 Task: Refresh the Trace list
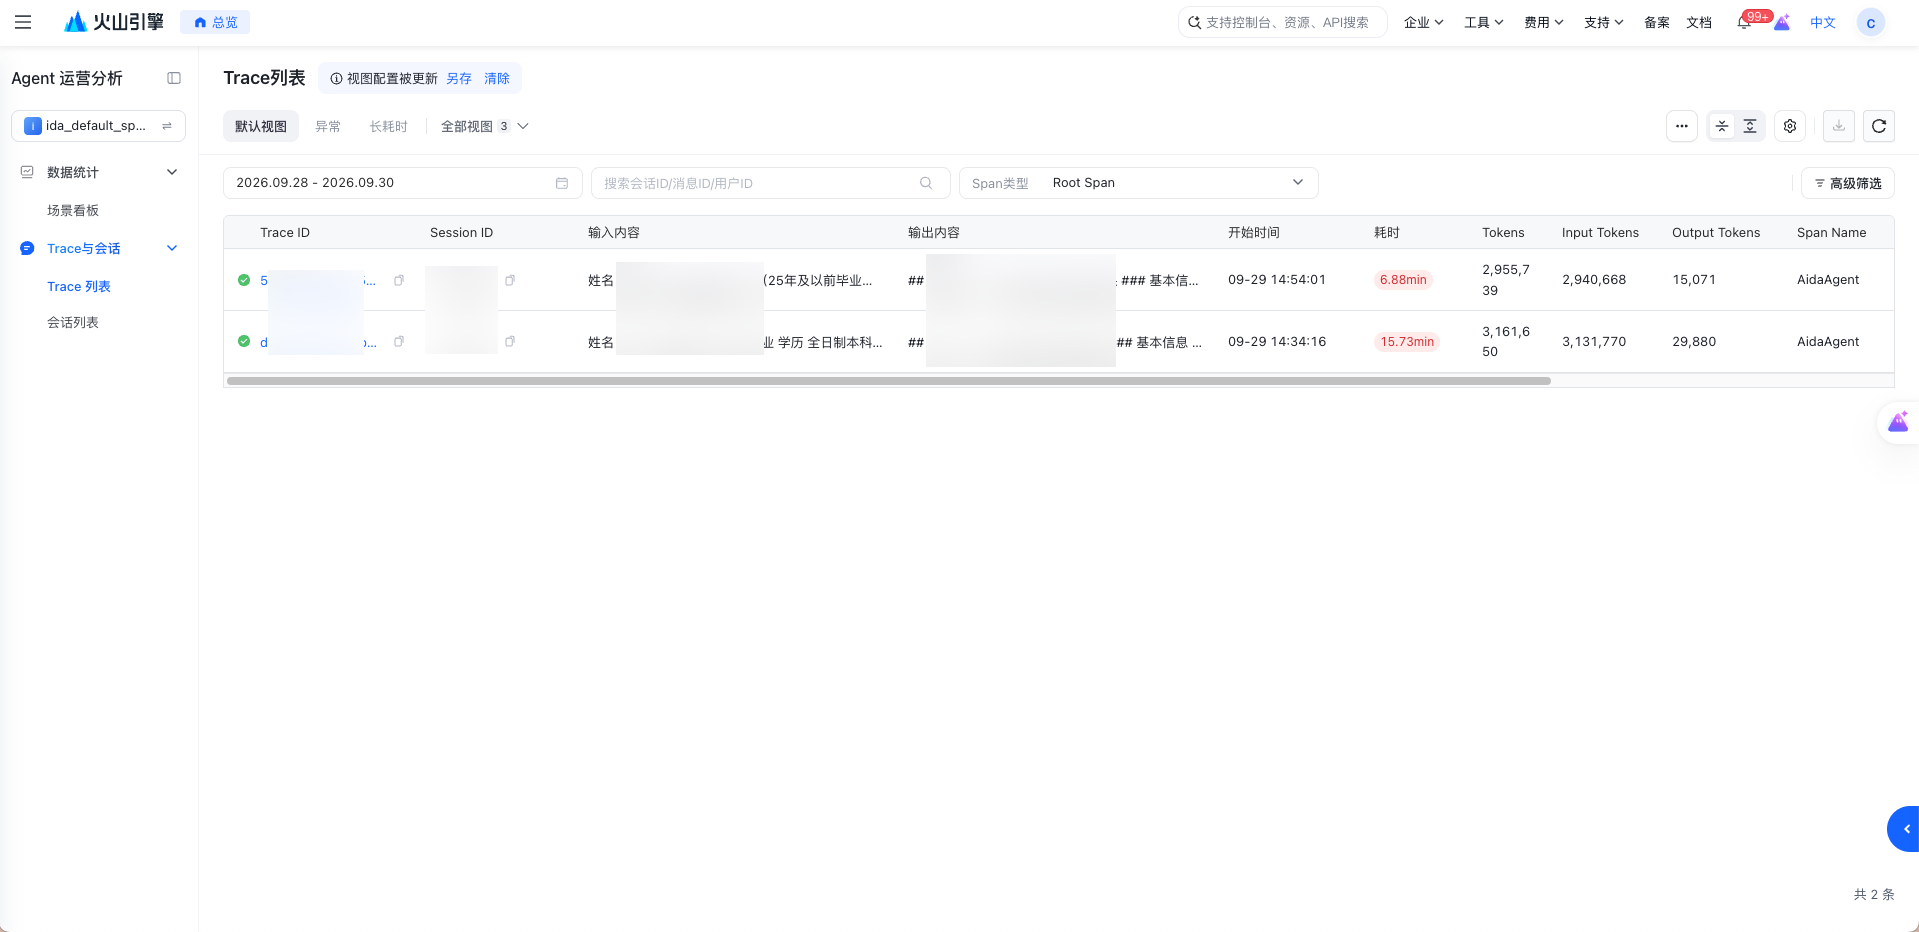pyautogui.click(x=1879, y=126)
